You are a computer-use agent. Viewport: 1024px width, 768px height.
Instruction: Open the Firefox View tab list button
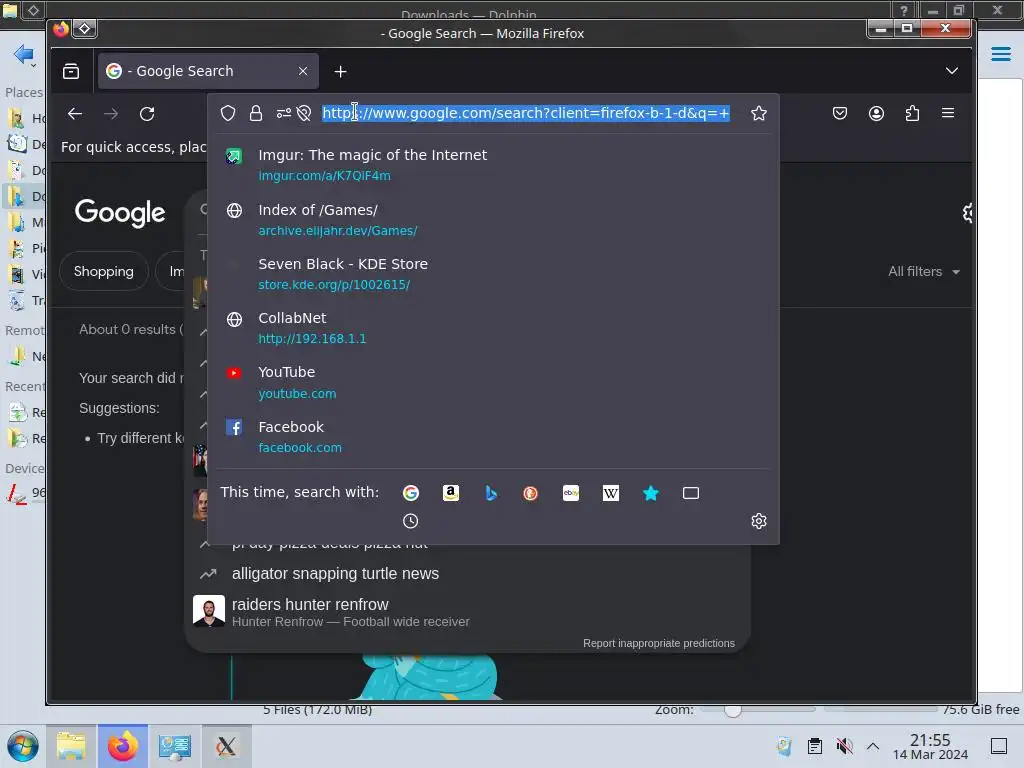point(71,71)
